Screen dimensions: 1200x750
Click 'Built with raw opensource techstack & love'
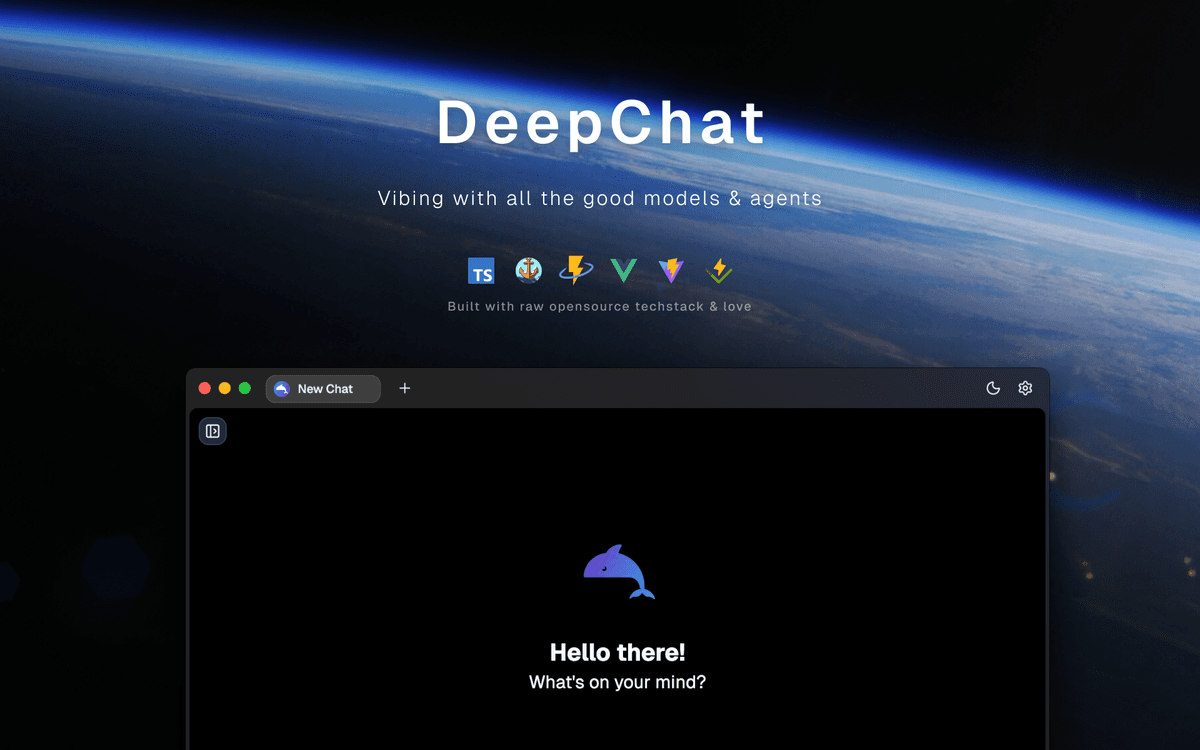tap(600, 306)
